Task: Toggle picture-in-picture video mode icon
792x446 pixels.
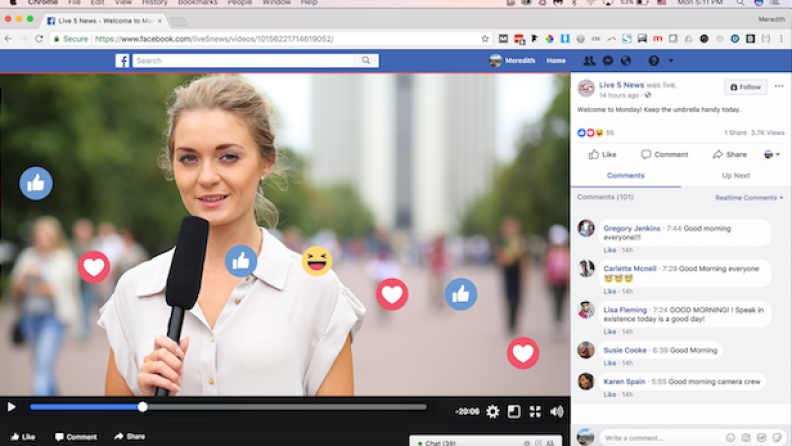Action: (x=514, y=412)
